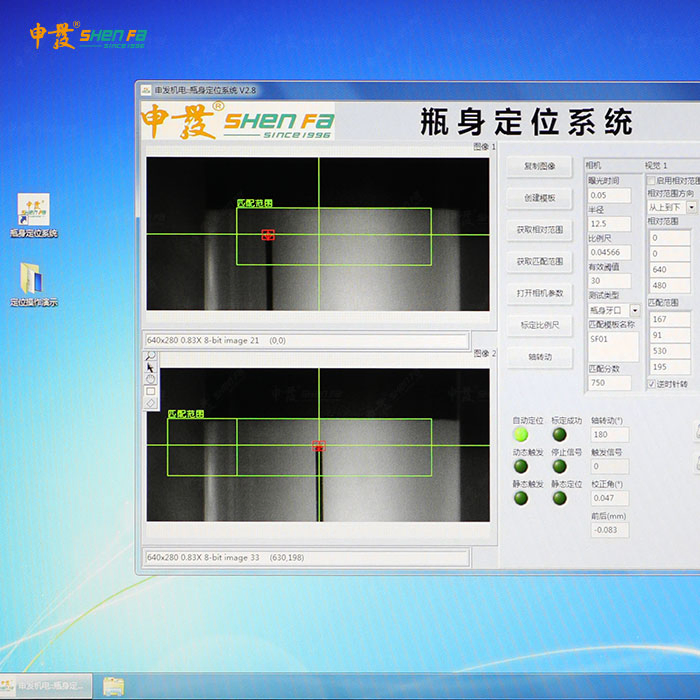
Task: Open the 定位操作演示 desktop folder
Action: point(34,284)
